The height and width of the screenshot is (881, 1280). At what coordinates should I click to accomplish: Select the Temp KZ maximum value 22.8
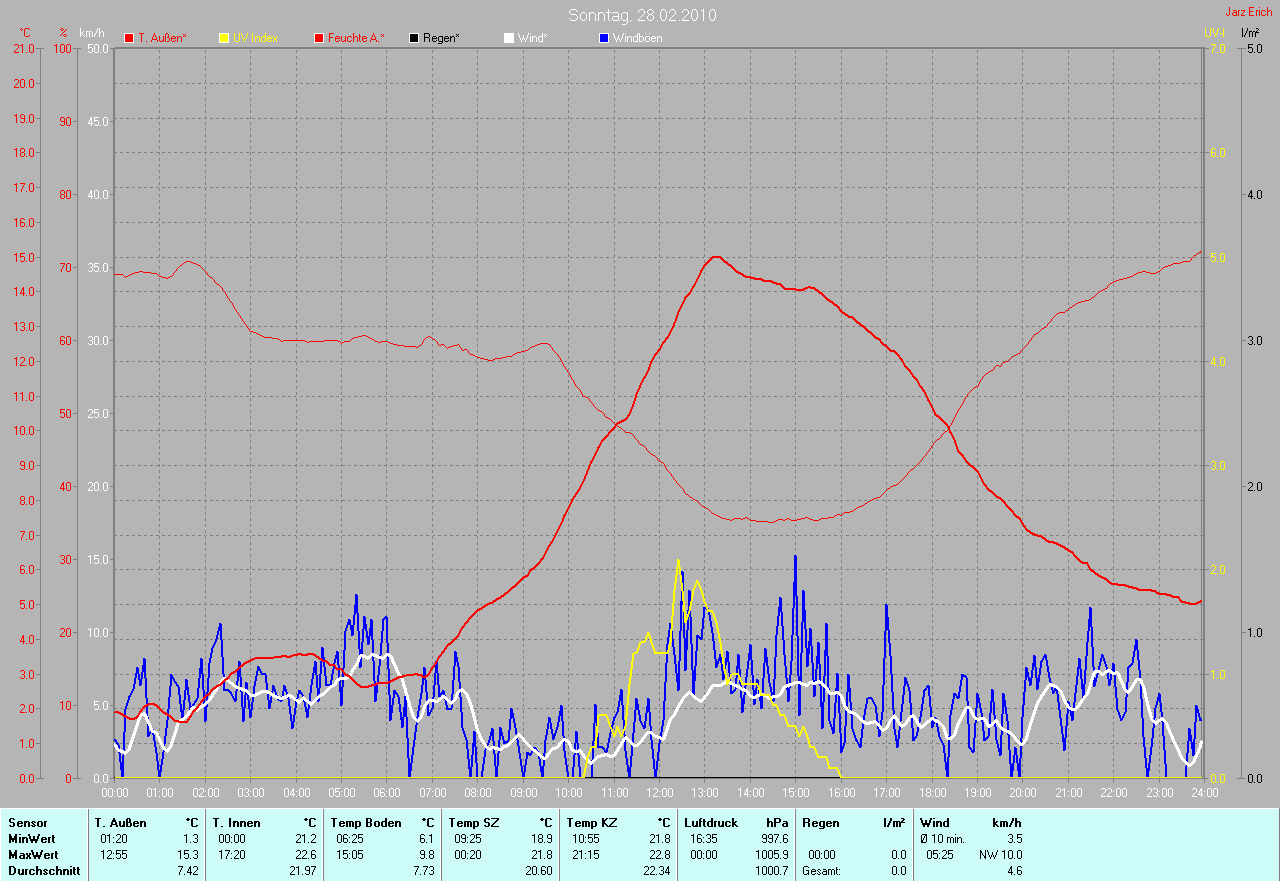click(658, 855)
